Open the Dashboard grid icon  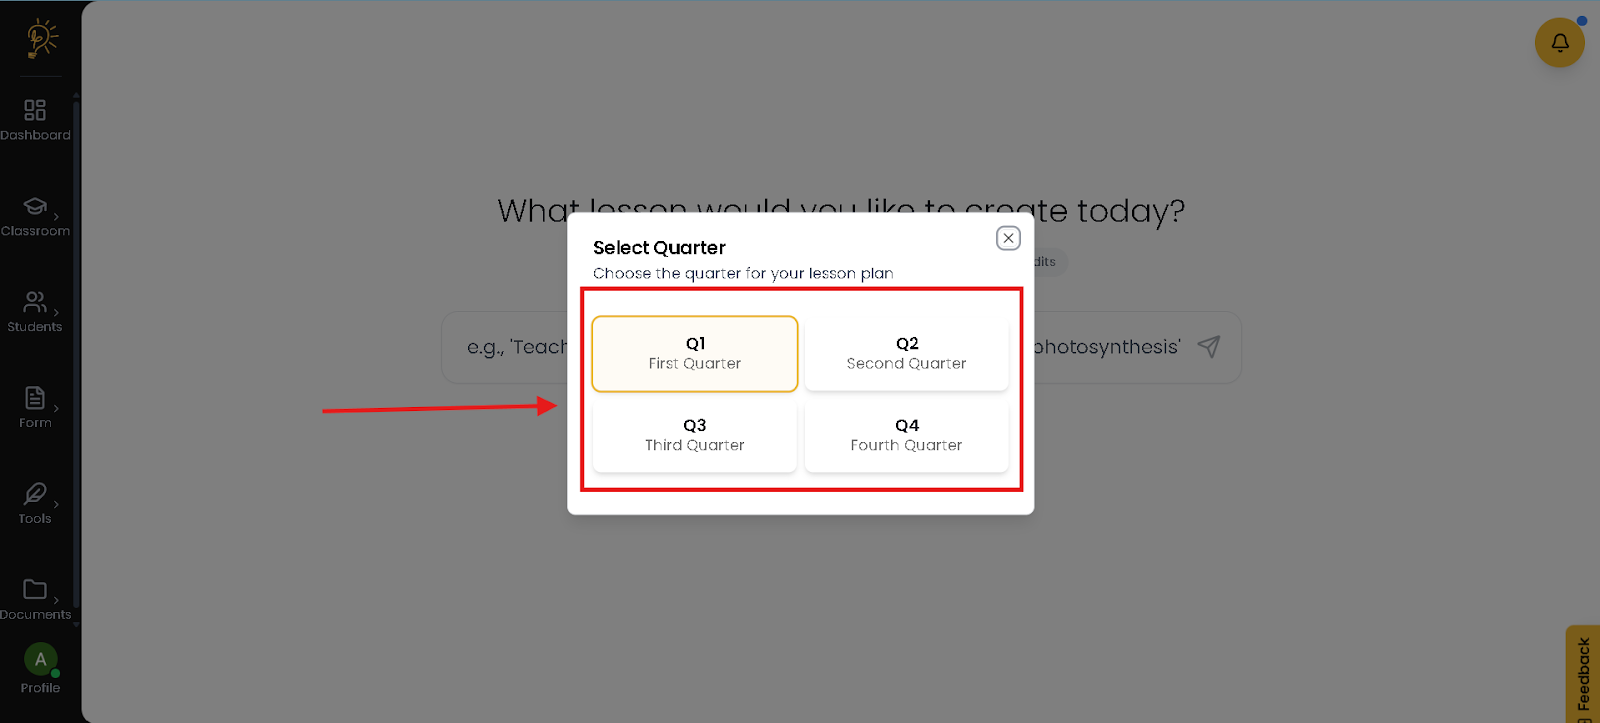[x=35, y=110]
